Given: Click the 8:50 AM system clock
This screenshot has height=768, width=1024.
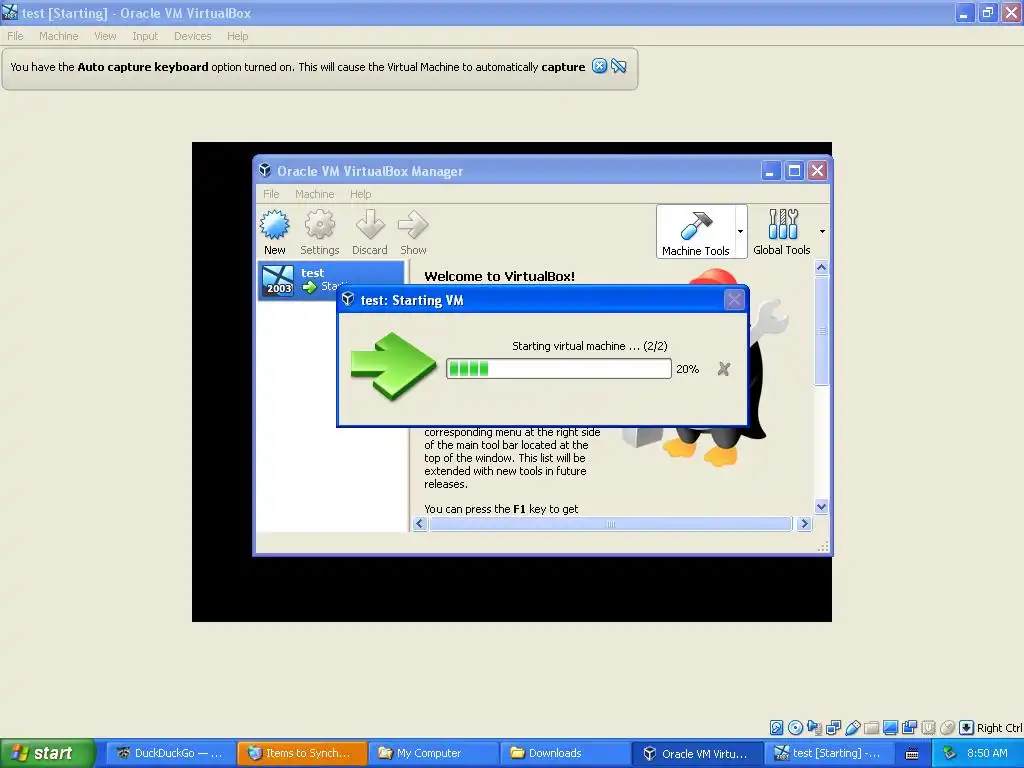Looking at the screenshot, I should click(987, 754).
